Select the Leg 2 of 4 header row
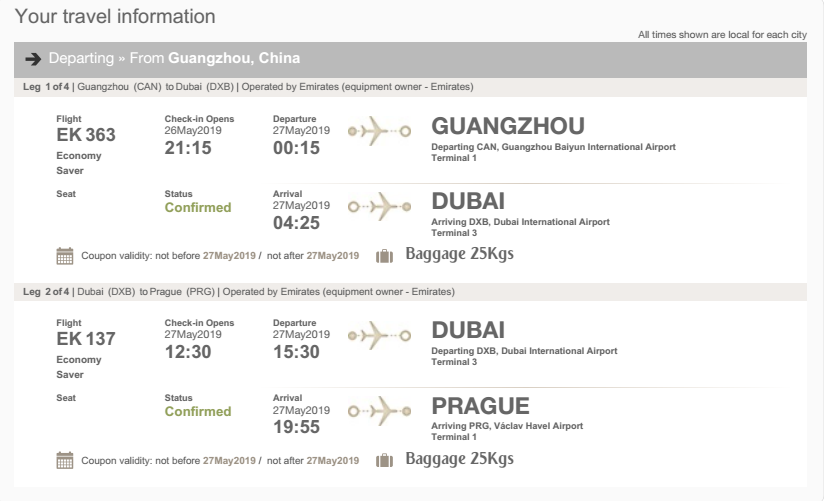824x501 pixels. 410,292
